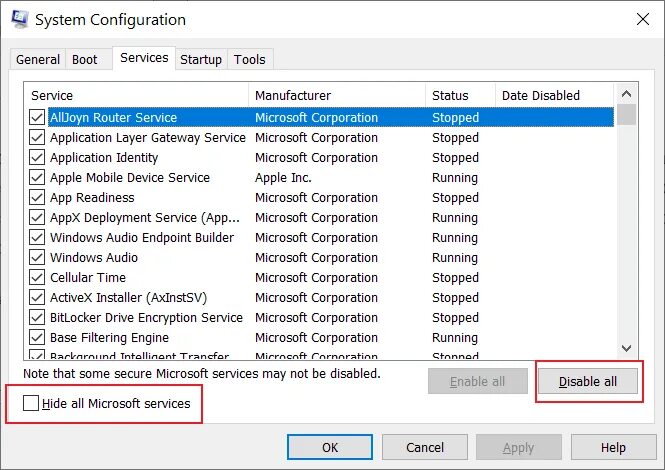Image resolution: width=665 pixels, height=470 pixels.
Task: Sort list by Status column header
Action: 460,96
